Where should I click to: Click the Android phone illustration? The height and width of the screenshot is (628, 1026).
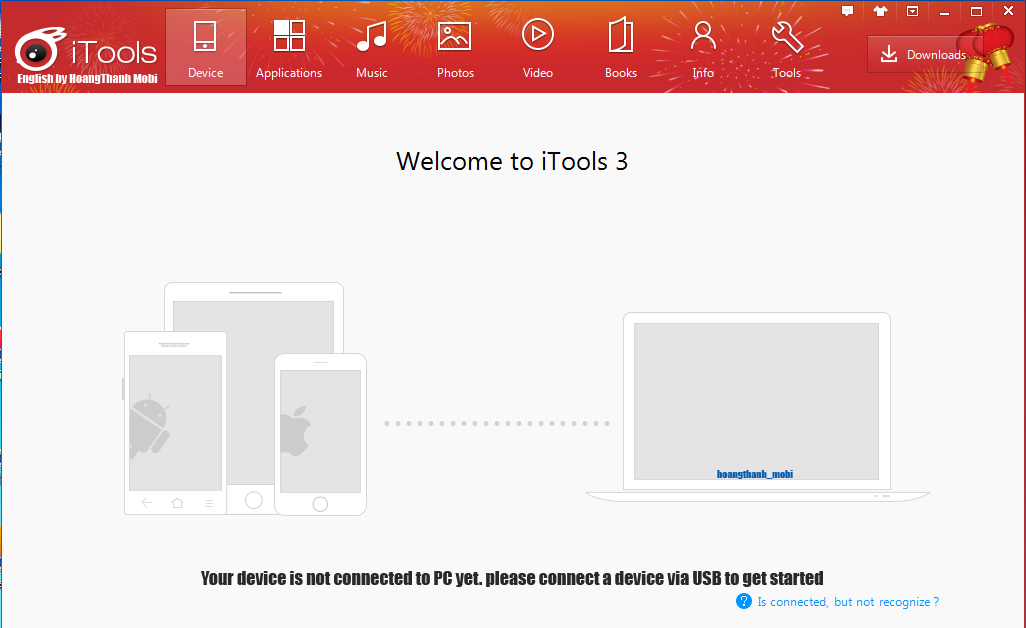point(175,423)
